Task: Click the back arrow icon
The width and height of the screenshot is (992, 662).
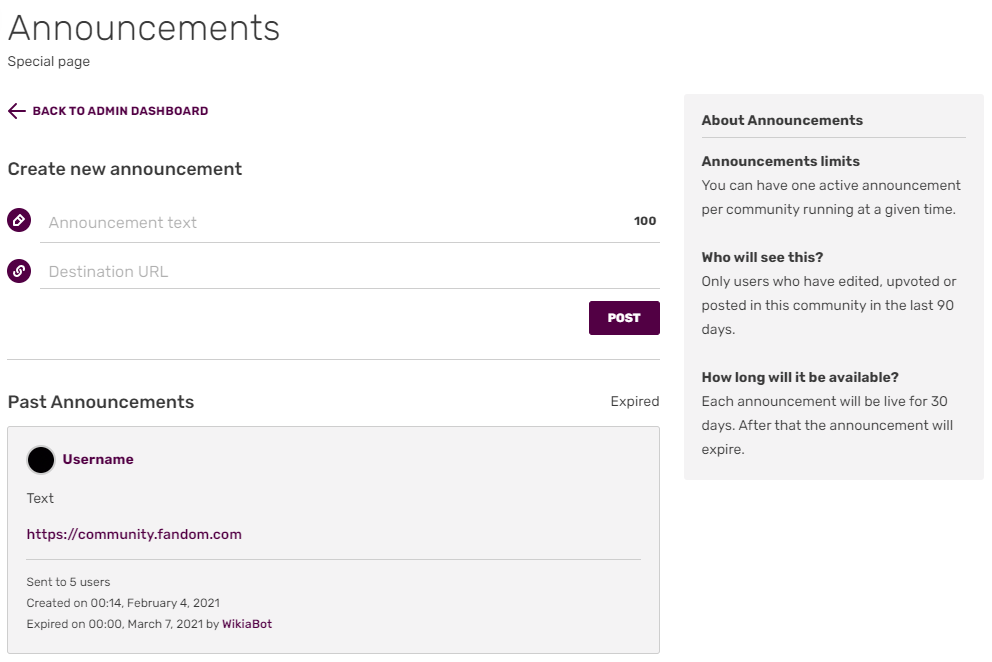Action: click(x=16, y=111)
